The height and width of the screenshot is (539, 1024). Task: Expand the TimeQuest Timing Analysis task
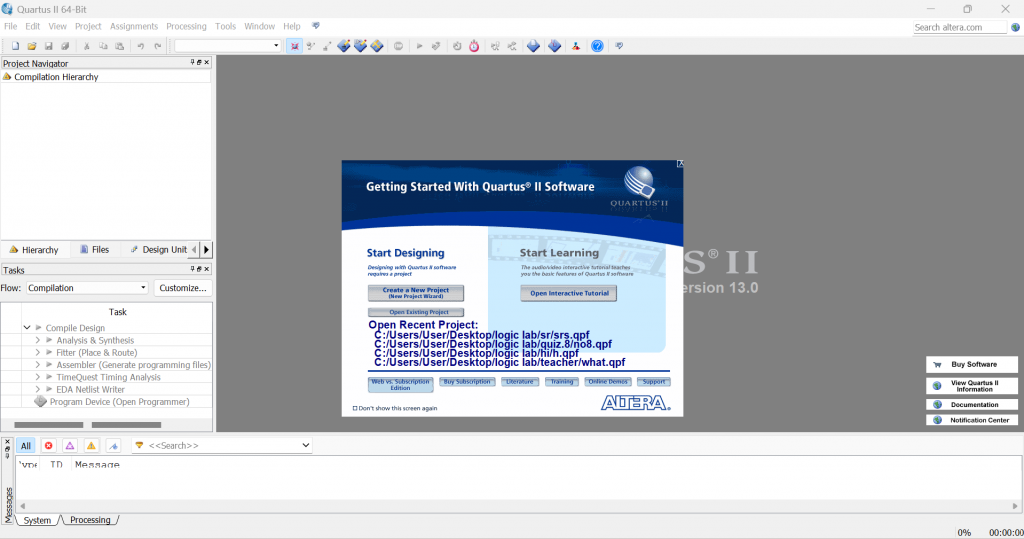click(37, 377)
